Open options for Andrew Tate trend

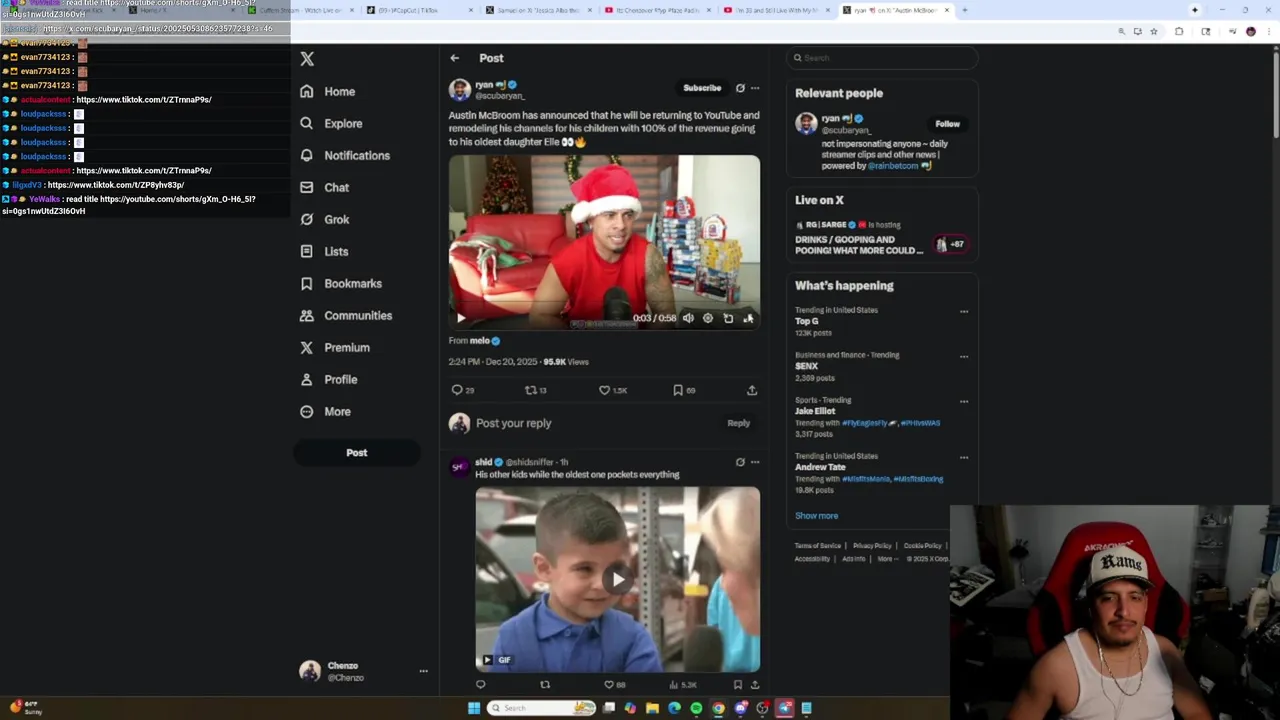pos(964,457)
